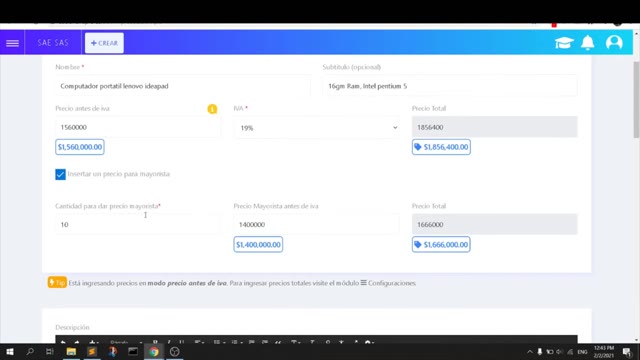Screen dimensions: 640x360
Task: Open the Windows Start menu
Action: pos(10,351)
